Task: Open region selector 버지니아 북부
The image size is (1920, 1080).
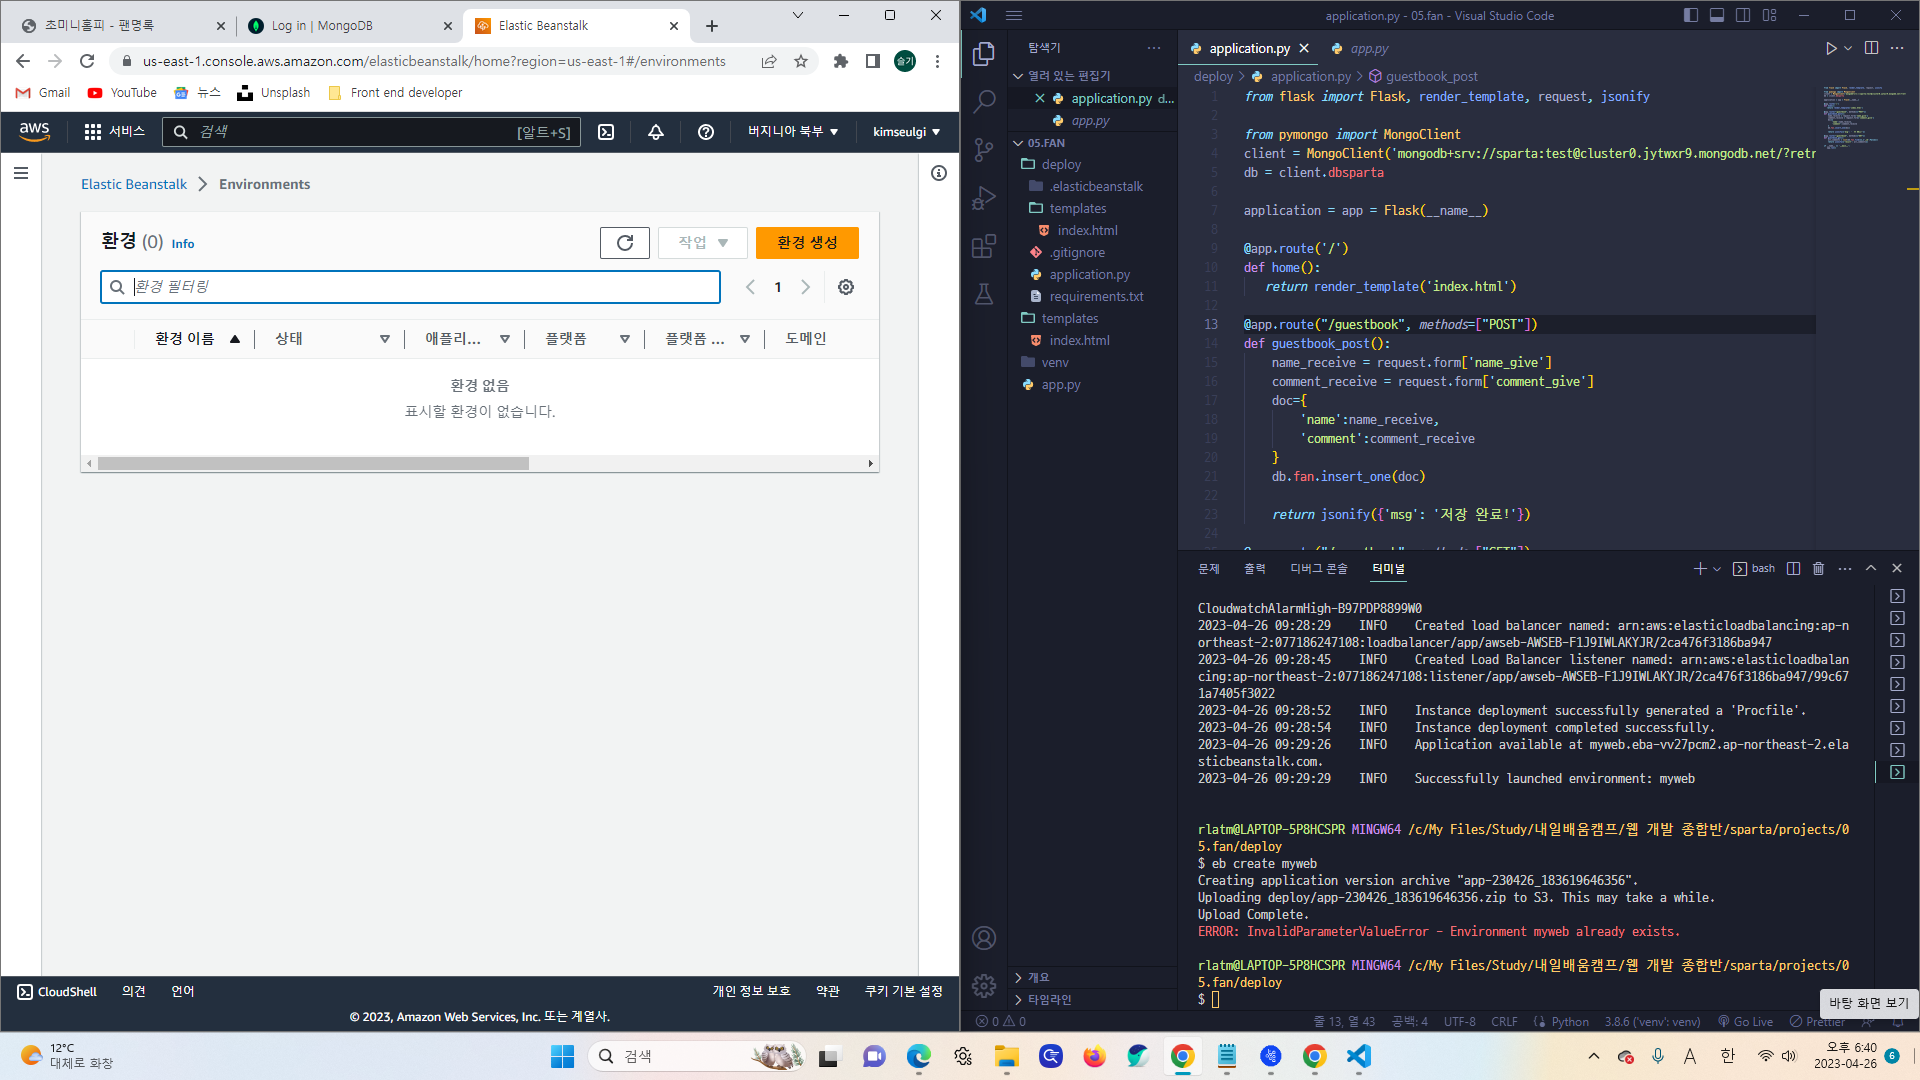Action: [x=793, y=132]
